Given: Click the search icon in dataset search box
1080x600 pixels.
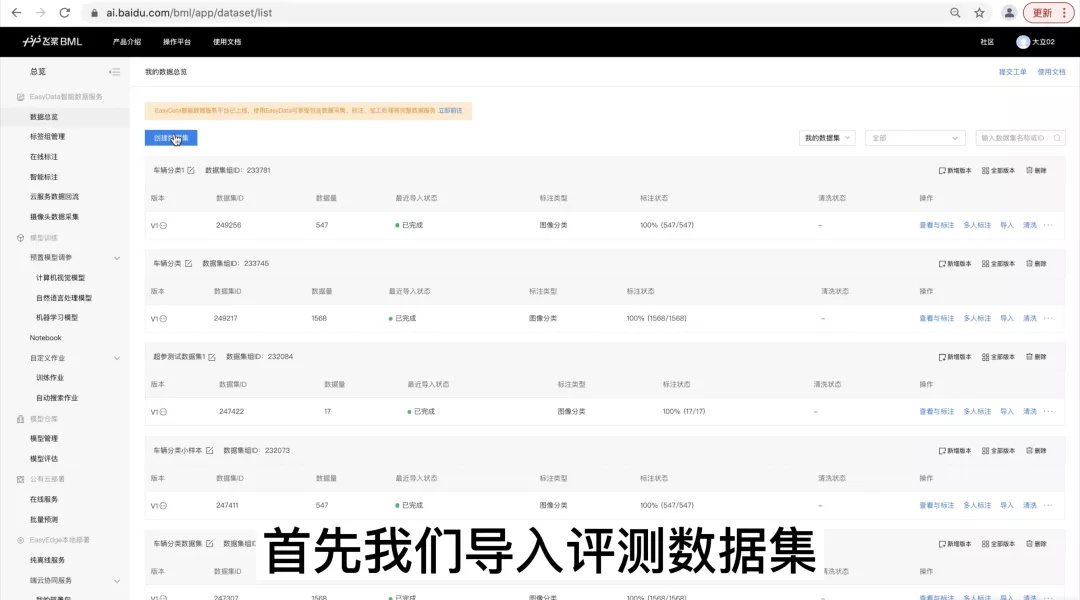Looking at the screenshot, I should point(1057,138).
